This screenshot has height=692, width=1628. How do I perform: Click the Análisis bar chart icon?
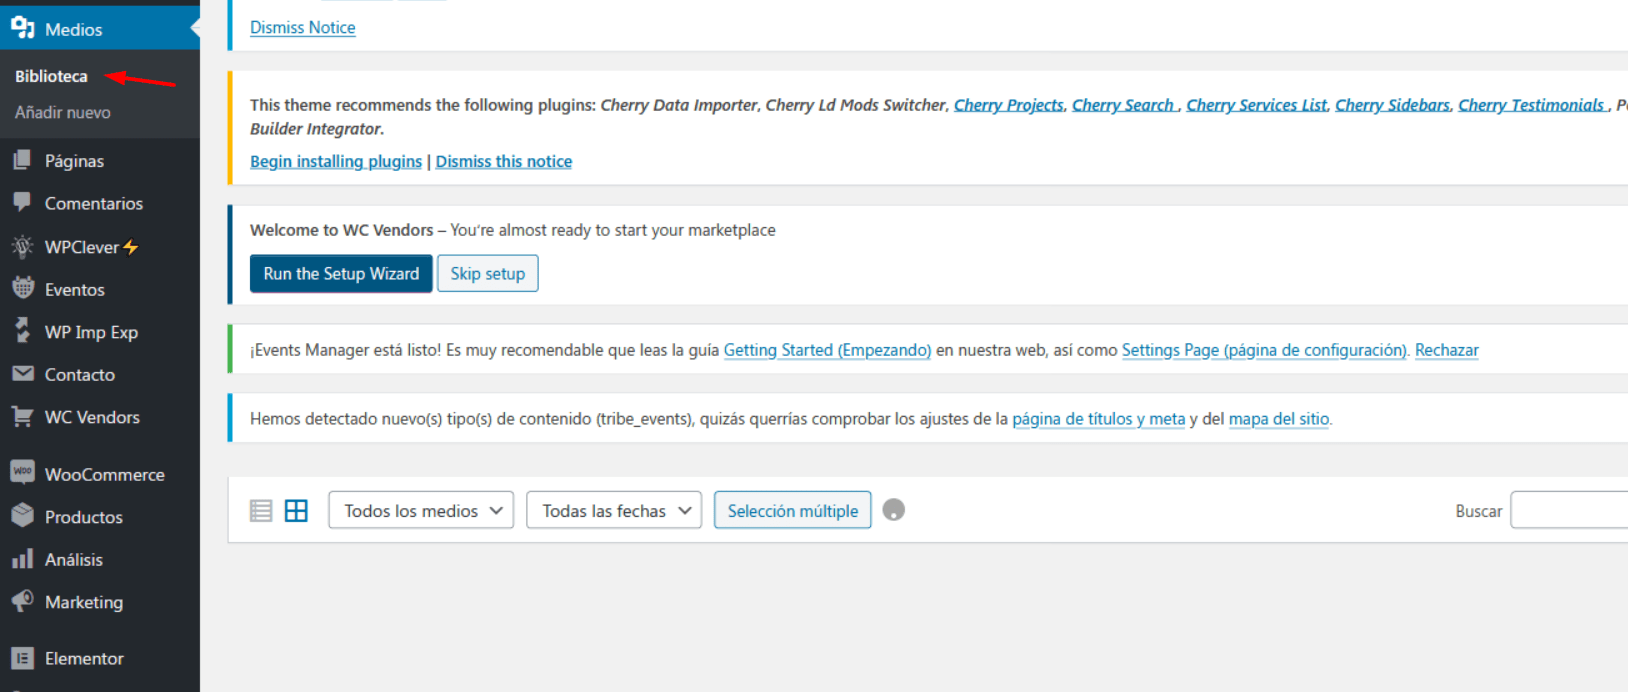coord(22,559)
